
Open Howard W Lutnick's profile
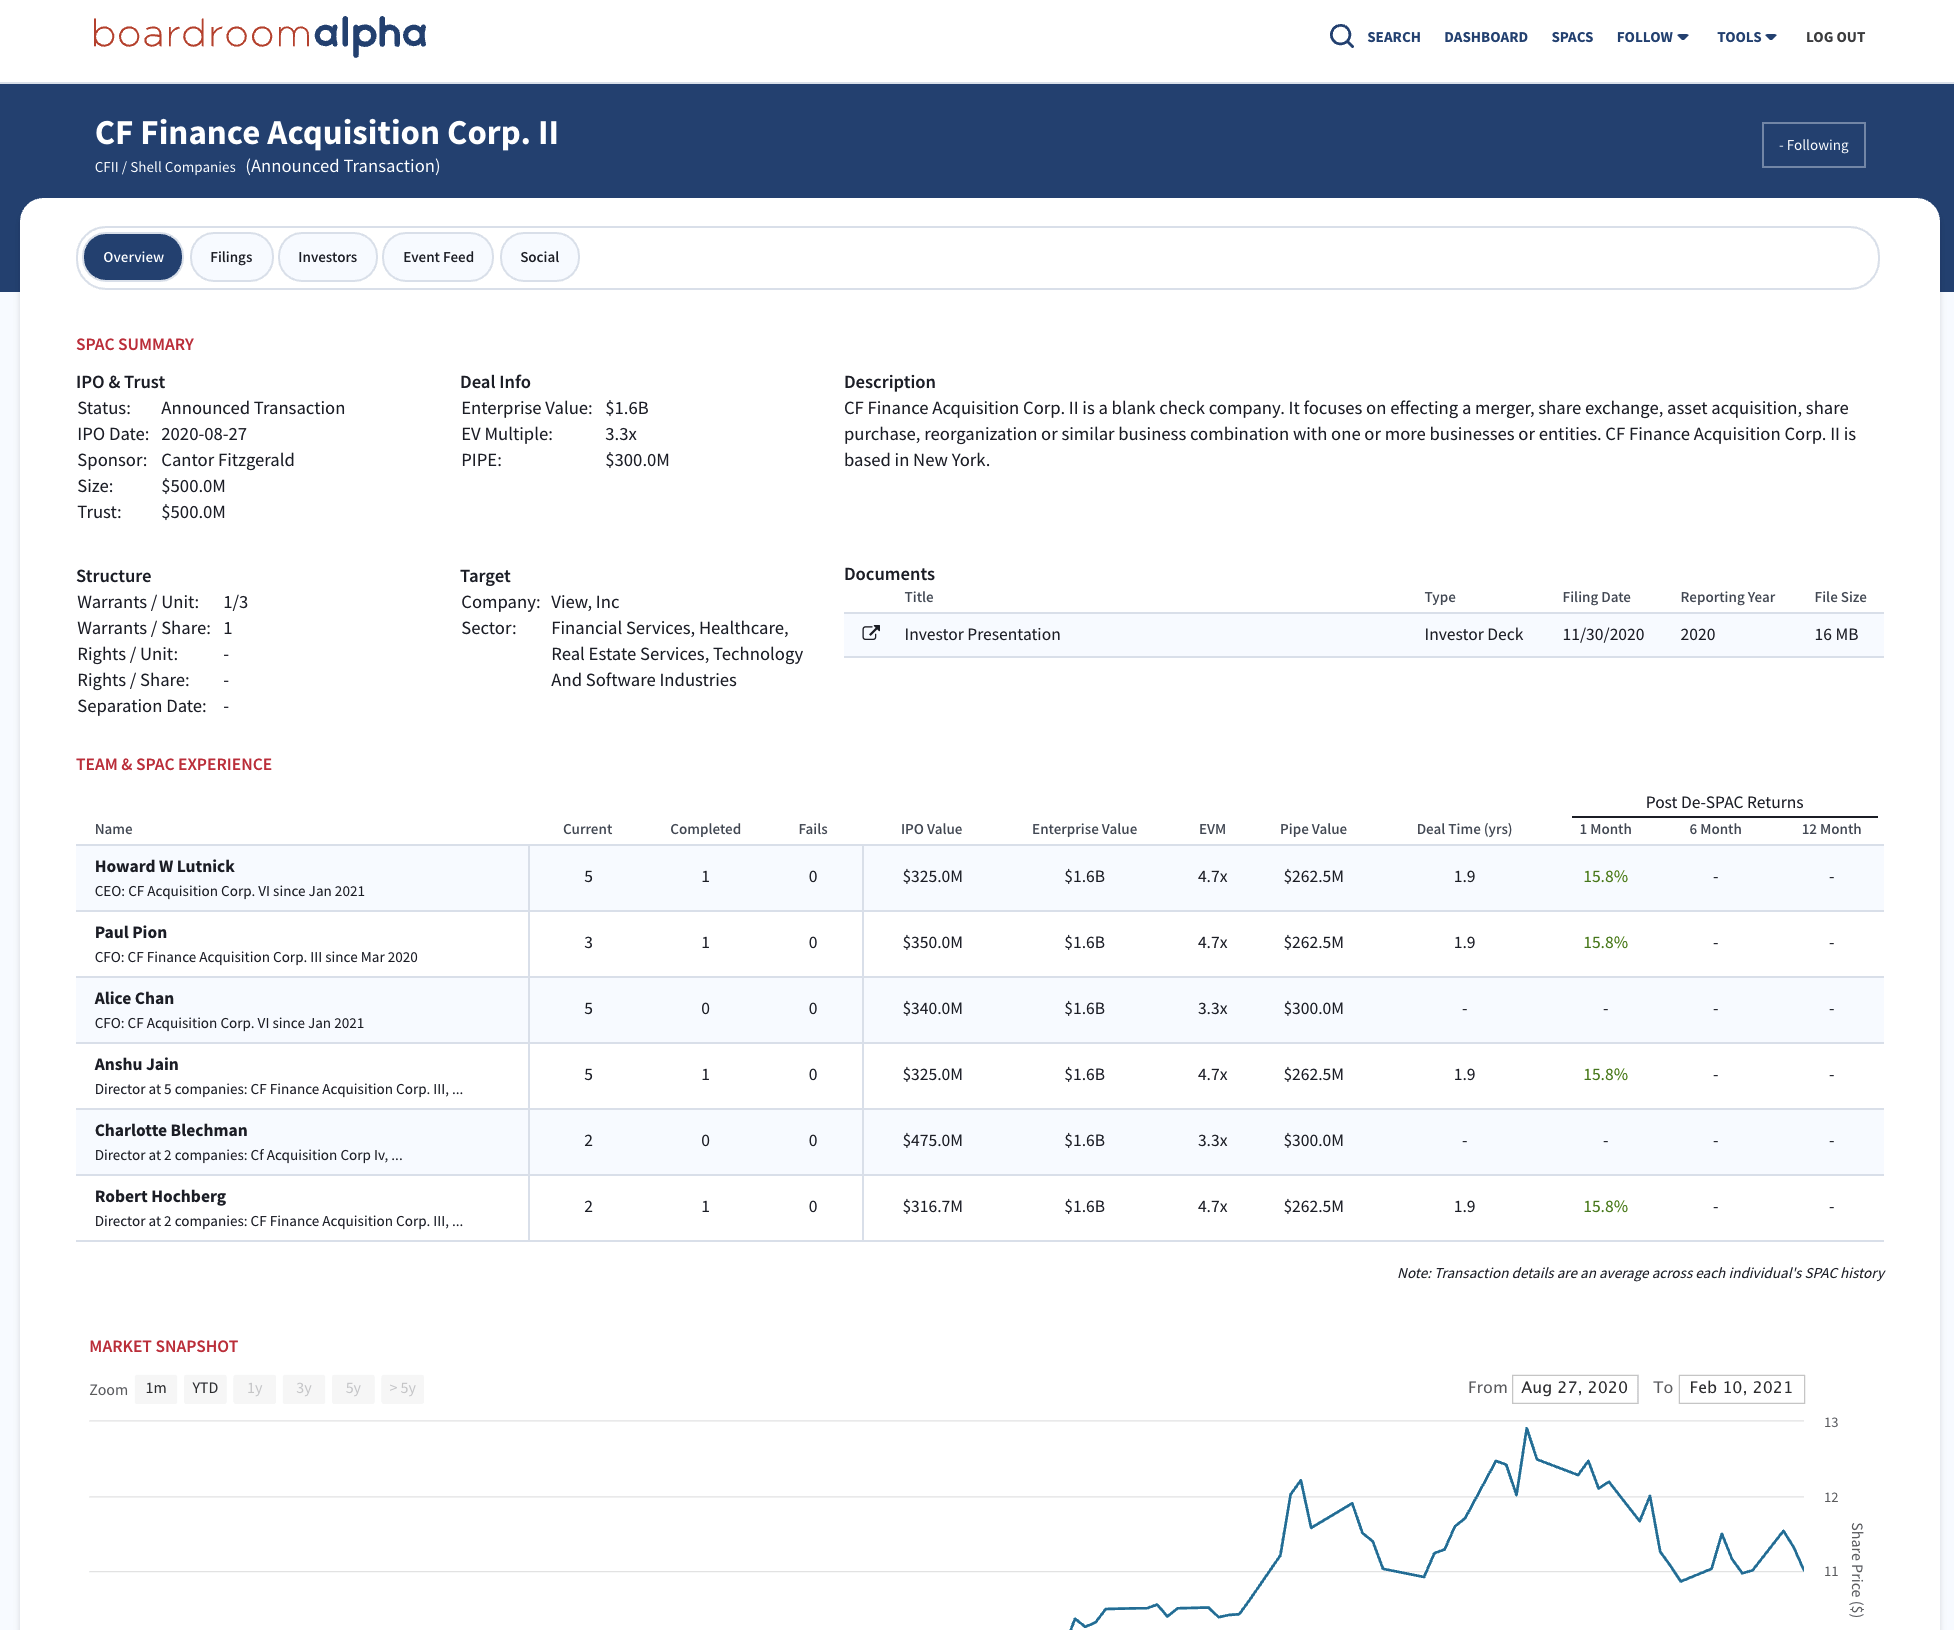pos(164,866)
